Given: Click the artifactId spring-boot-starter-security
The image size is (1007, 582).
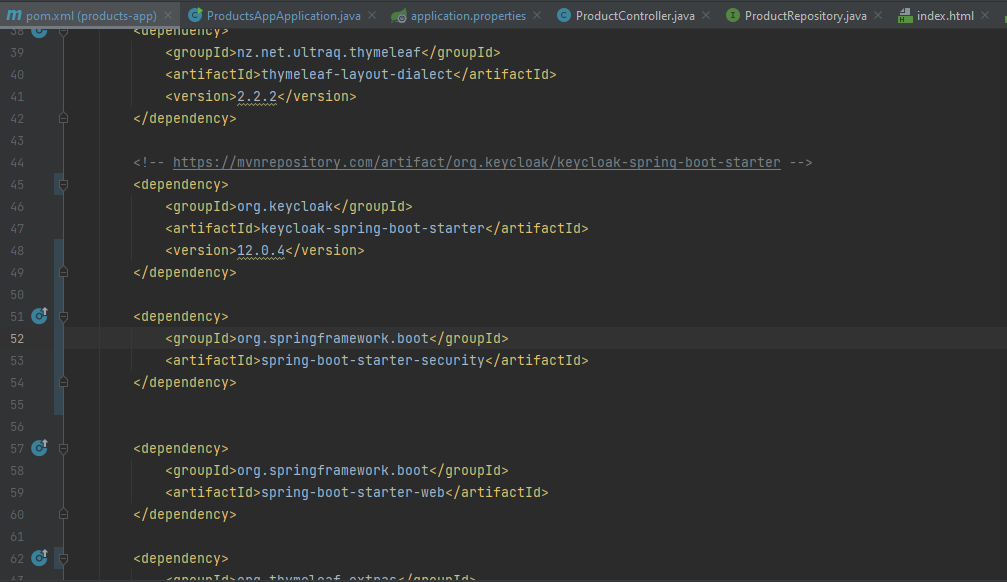Looking at the screenshot, I should 372,360.
